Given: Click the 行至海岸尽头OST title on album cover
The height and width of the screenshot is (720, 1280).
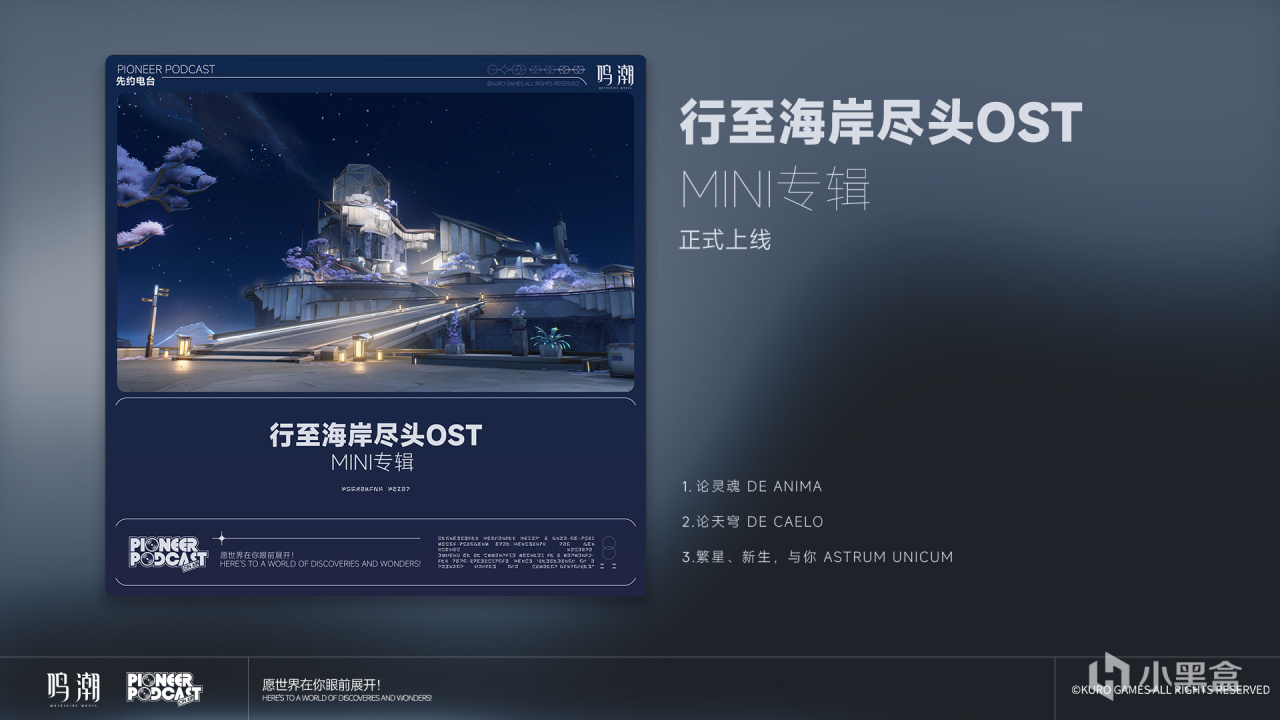Looking at the screenshot, I should click(376, 435).
